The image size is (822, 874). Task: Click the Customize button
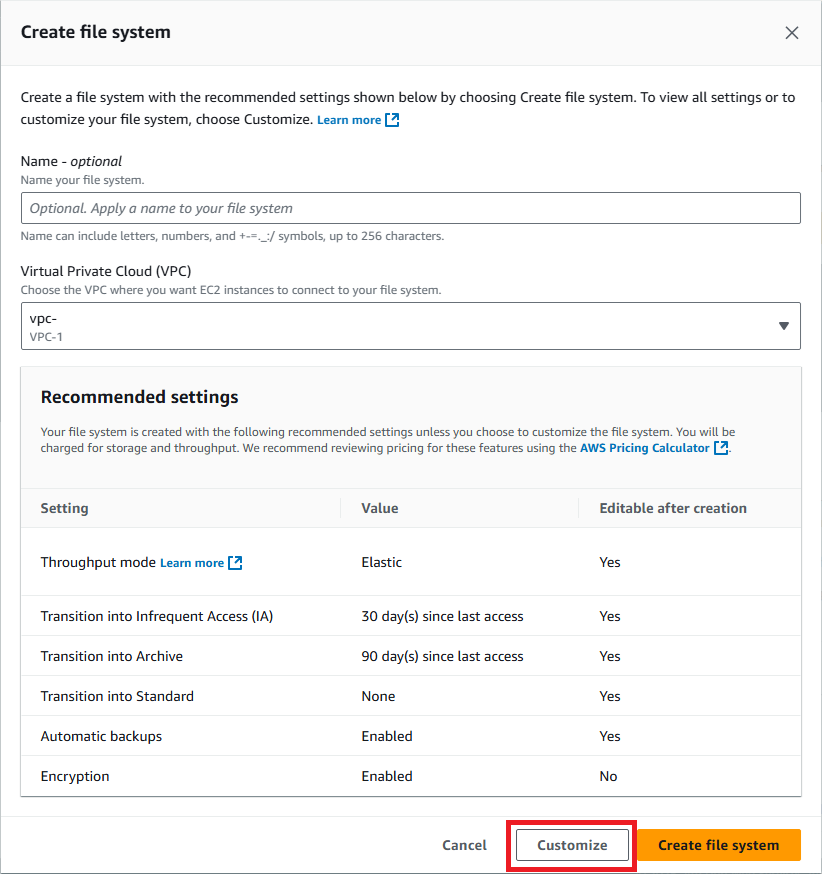point(570,844)
